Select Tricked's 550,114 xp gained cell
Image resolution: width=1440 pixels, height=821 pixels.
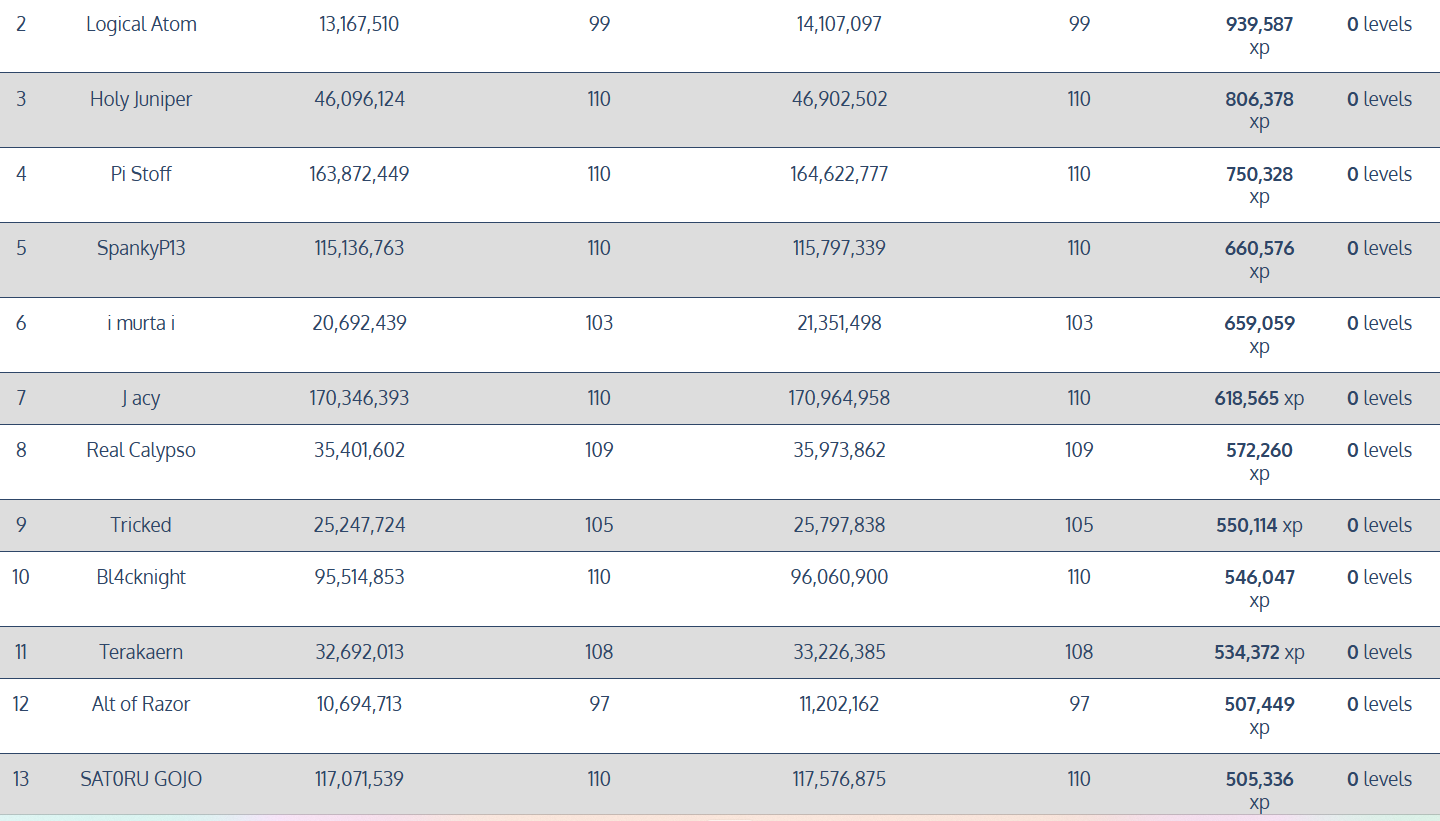[x=1259, y=525]
